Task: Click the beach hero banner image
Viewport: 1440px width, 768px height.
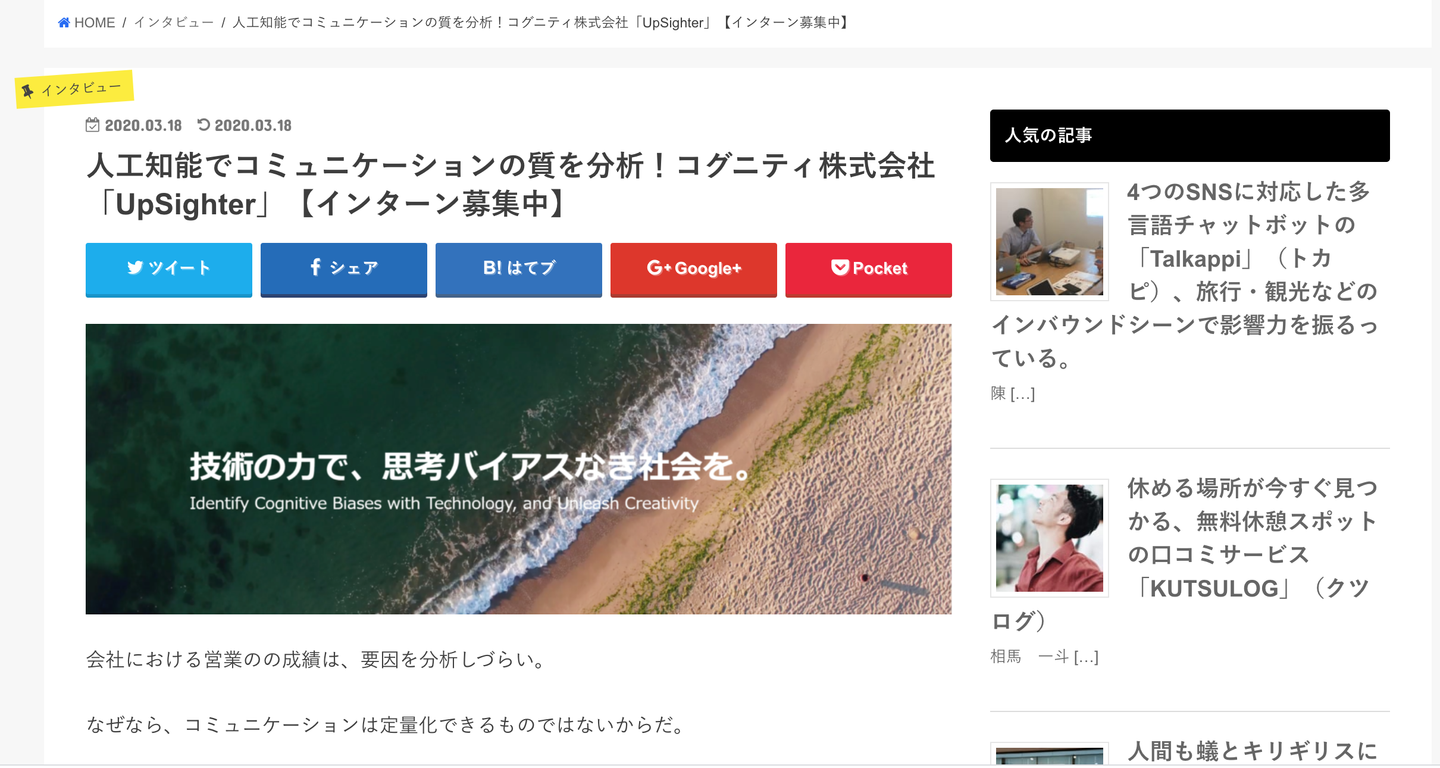Action: pos(518,468)
